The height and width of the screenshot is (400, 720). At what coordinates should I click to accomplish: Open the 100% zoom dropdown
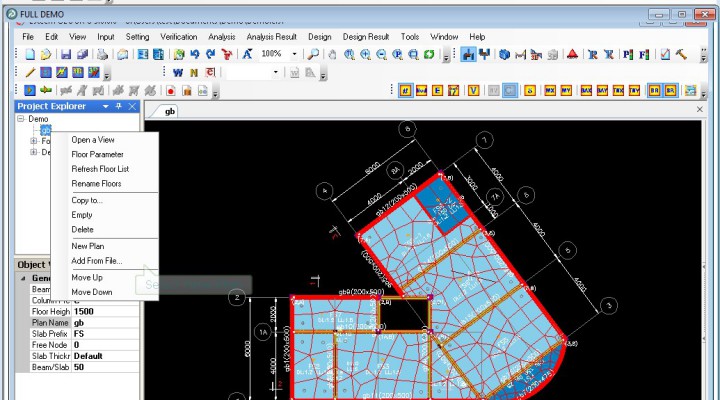coord(294,55)
